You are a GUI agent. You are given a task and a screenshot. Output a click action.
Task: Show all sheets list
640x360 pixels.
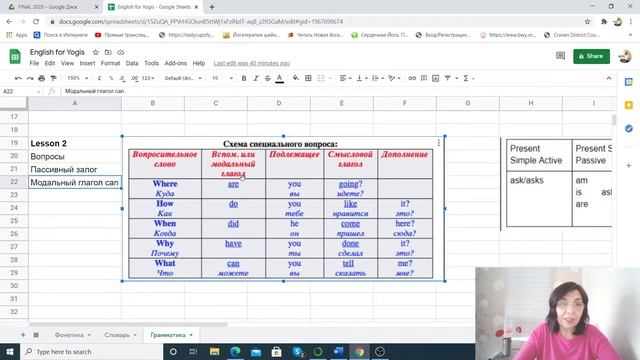(x=36, y=335)
